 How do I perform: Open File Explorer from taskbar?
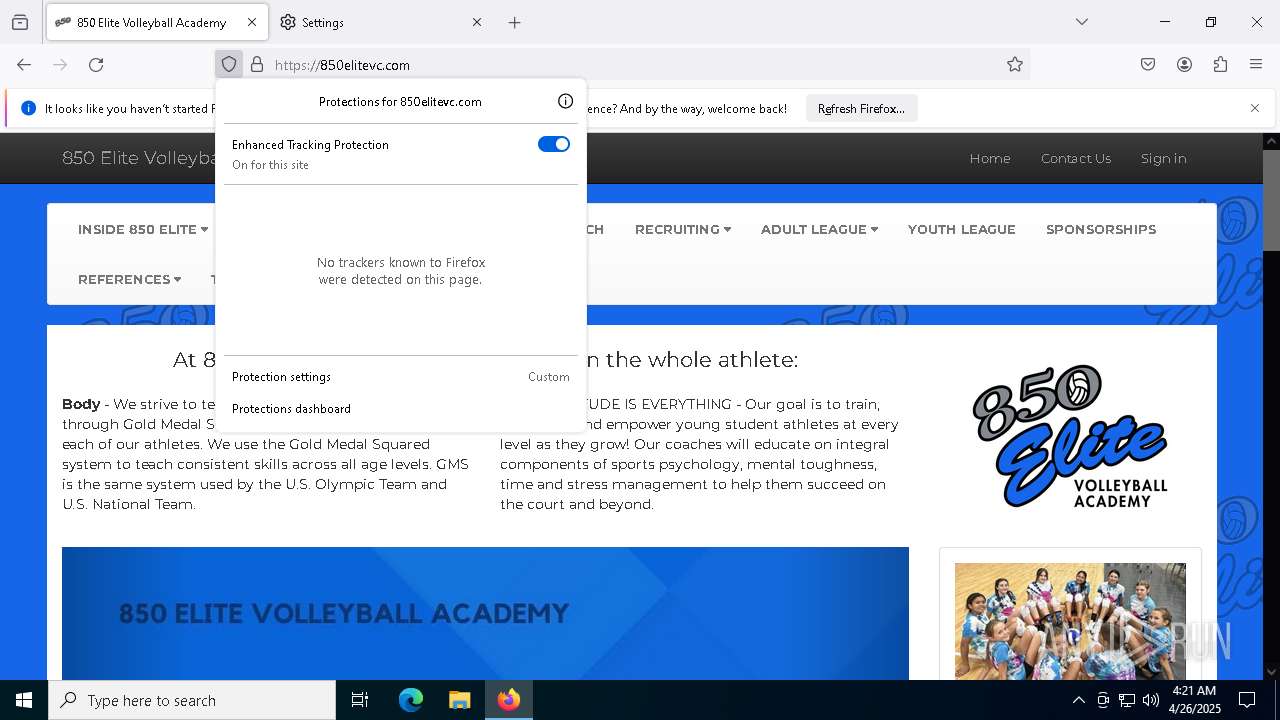coord(459,700)
